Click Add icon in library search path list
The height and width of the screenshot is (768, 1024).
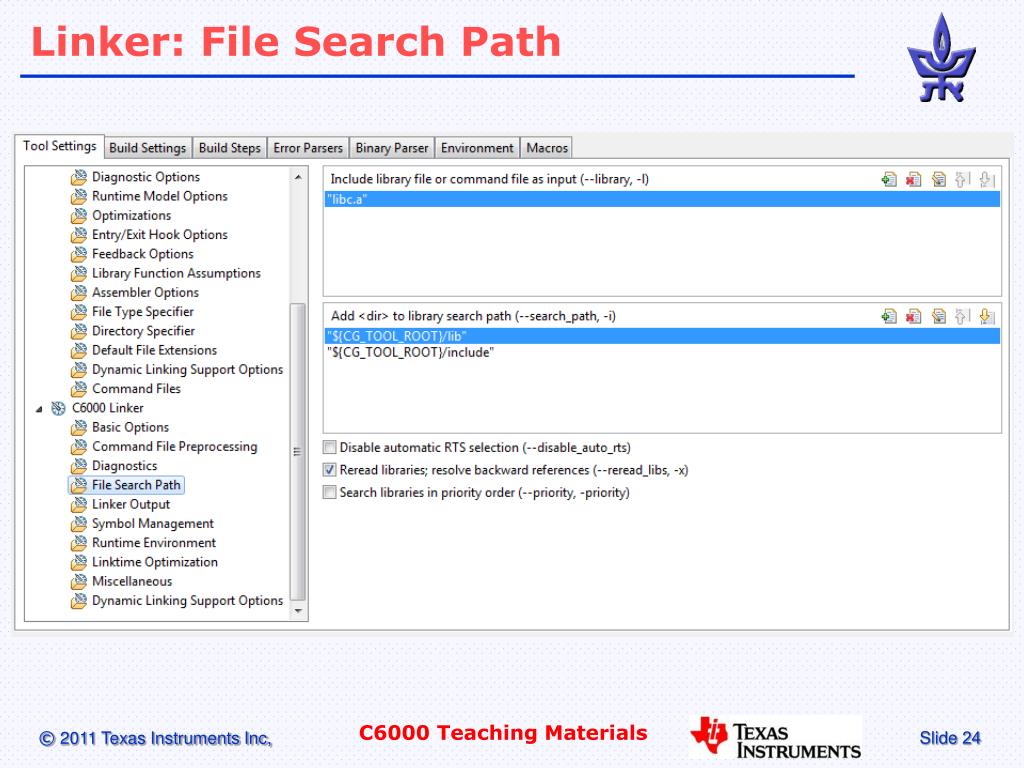pos(889,317)
